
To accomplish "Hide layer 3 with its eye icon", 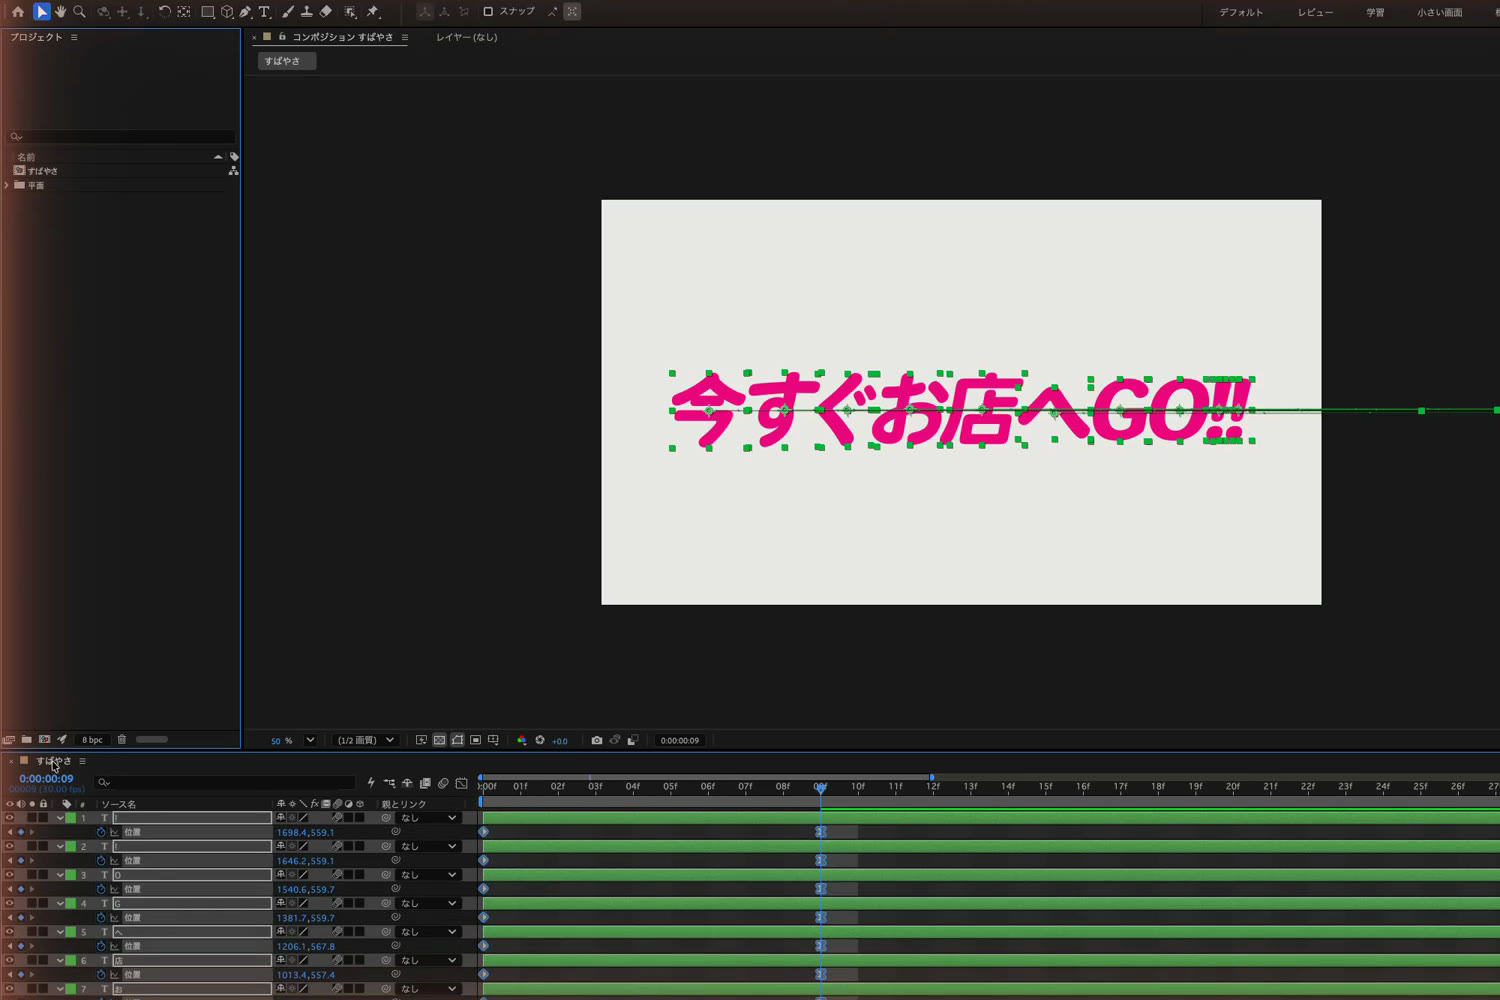I will [x=10, y=875].
